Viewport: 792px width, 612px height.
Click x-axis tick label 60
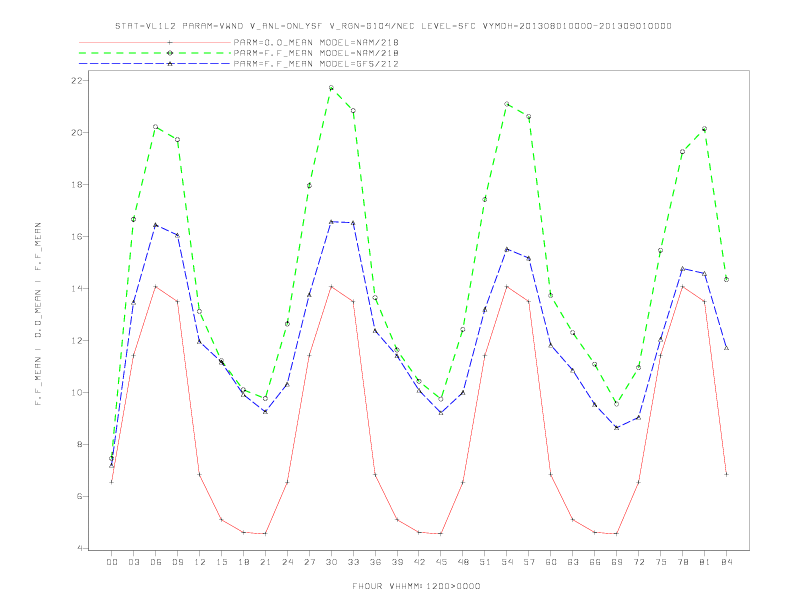tap(551, 562)
